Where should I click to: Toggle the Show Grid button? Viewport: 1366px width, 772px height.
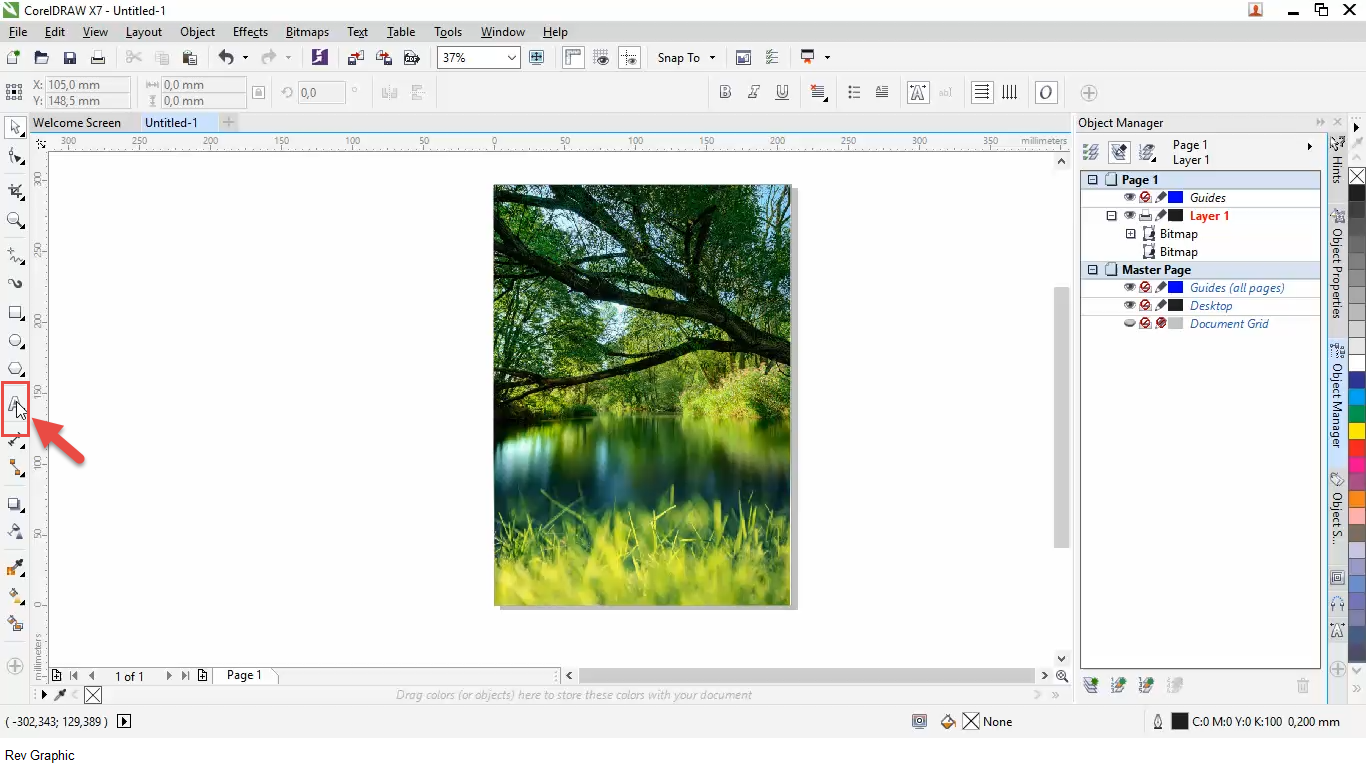click(601, 58)
